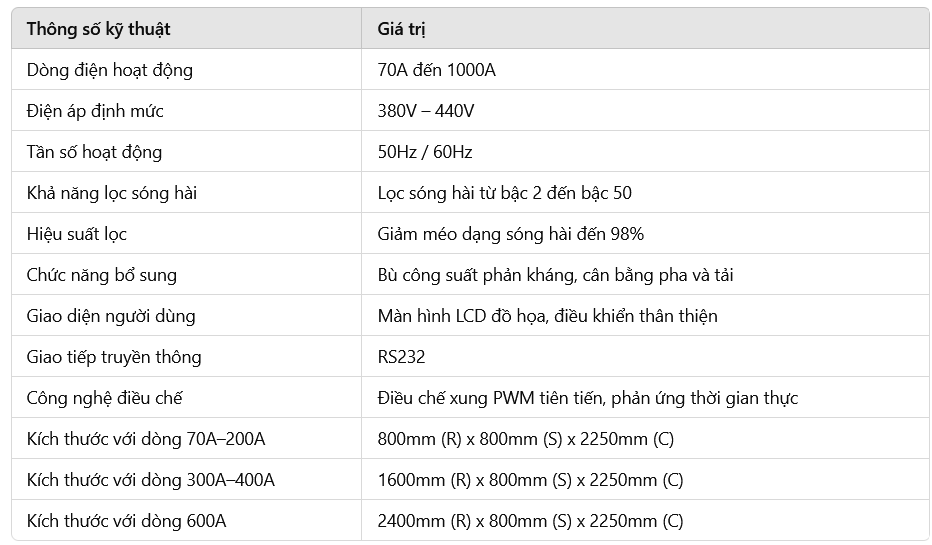The width and height of the screenshot is (932, 545).
Task: Click the 'Giá trị' column header
Action: coord(401,29)
